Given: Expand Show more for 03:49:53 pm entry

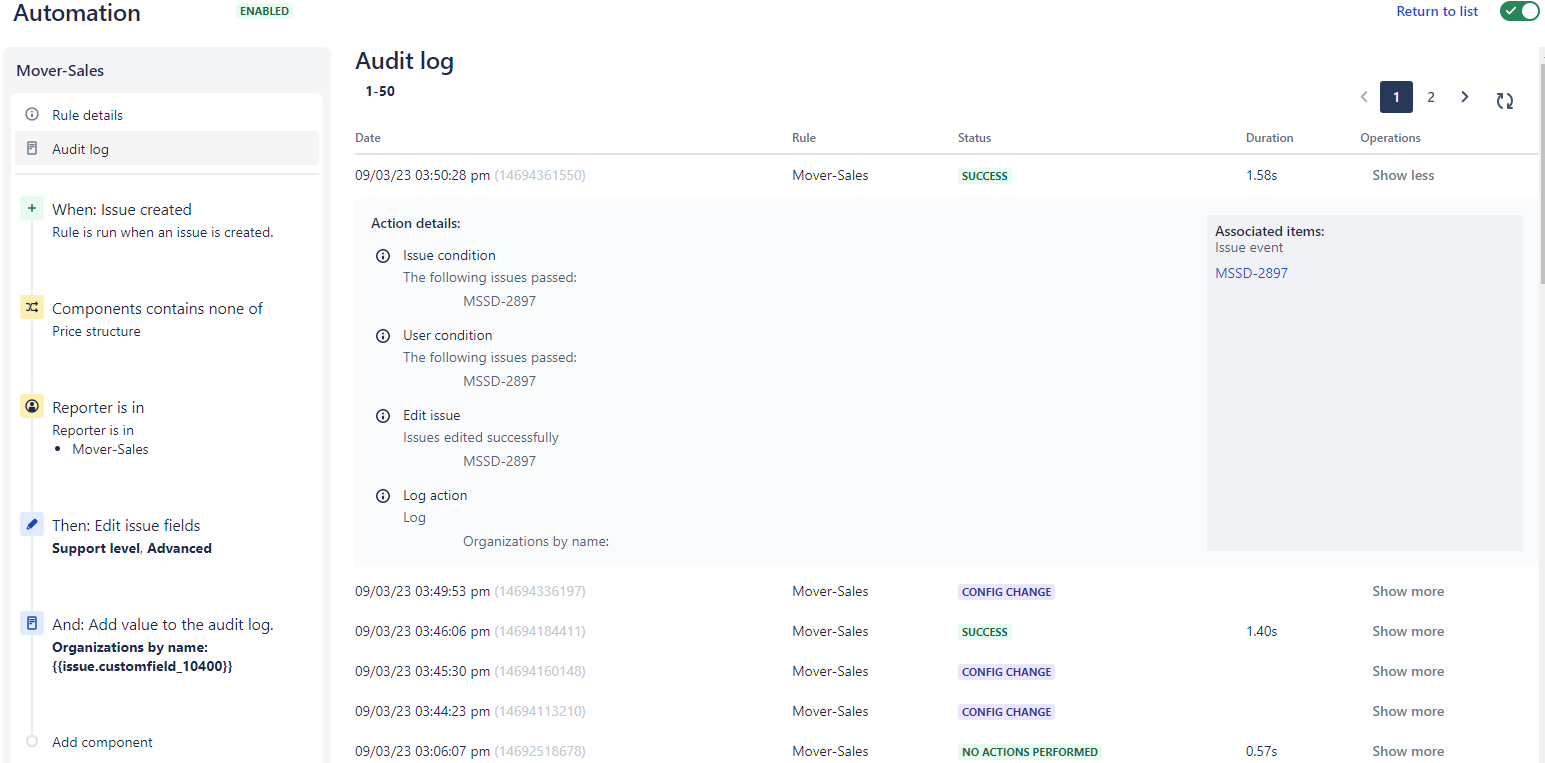Looking at the screenshot, I should pyautogui.click(x=1408, y=591).
